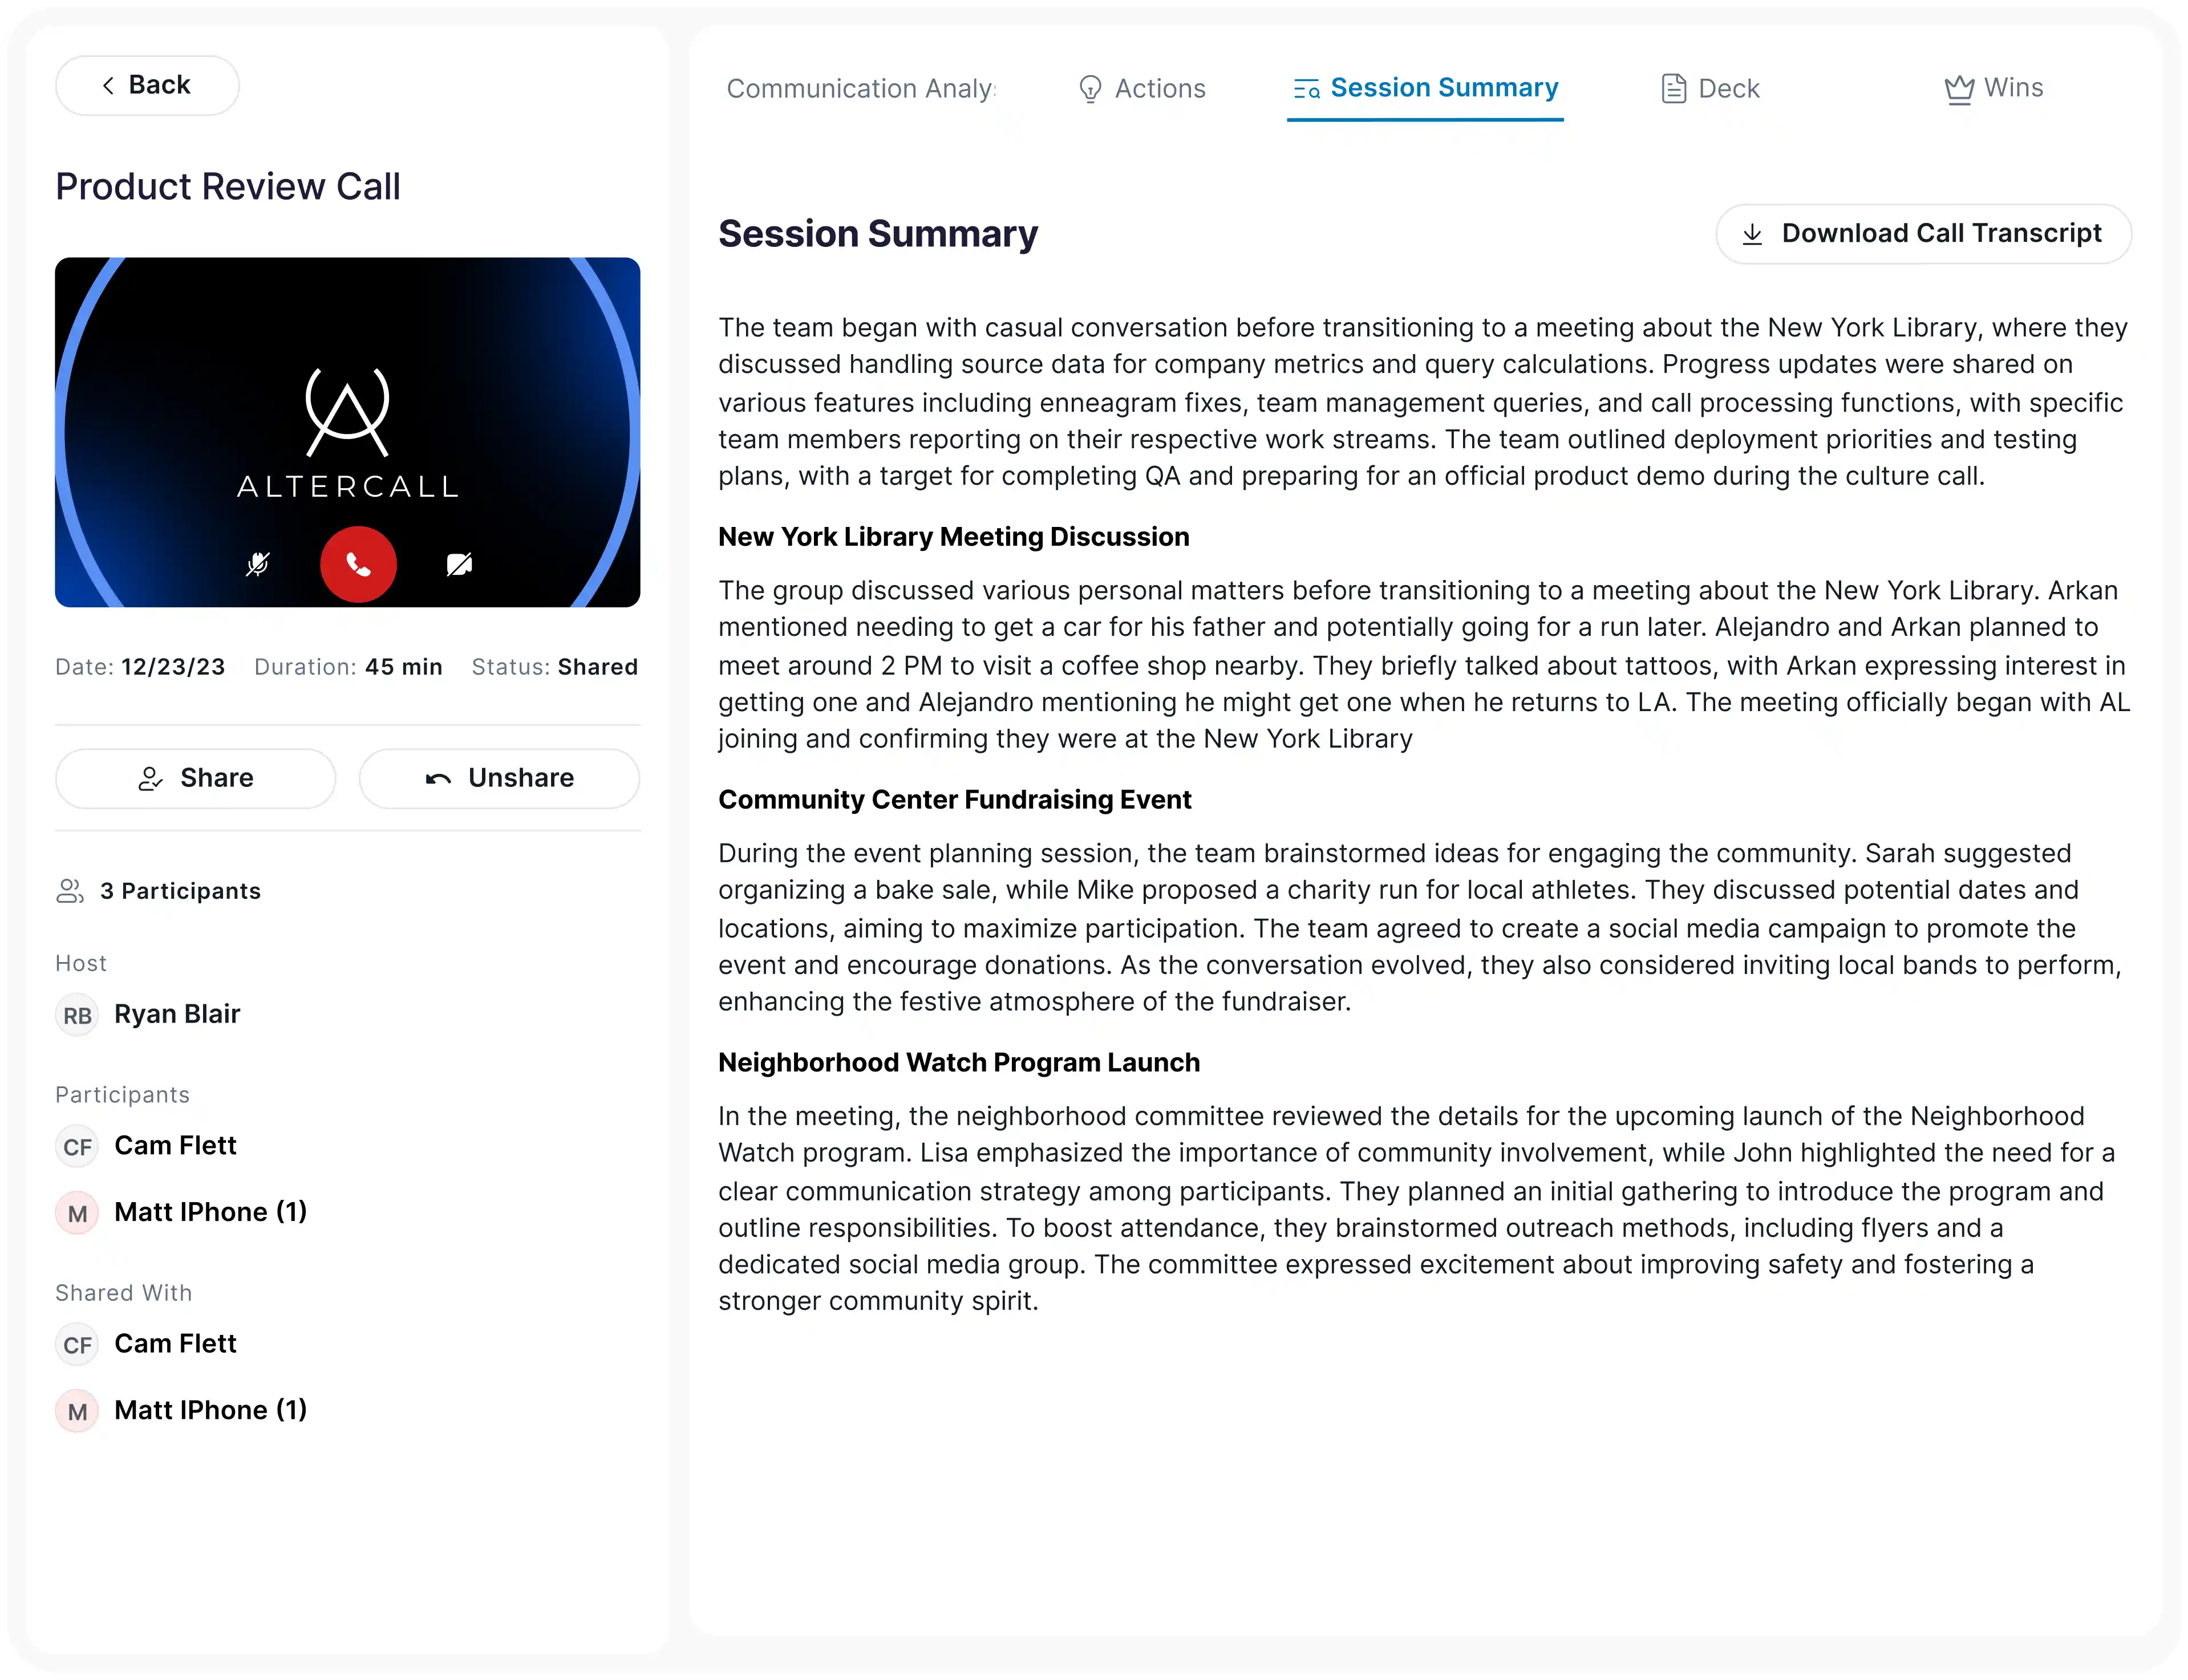Click the Actions lightbulb icon

tap(1090, 89)
